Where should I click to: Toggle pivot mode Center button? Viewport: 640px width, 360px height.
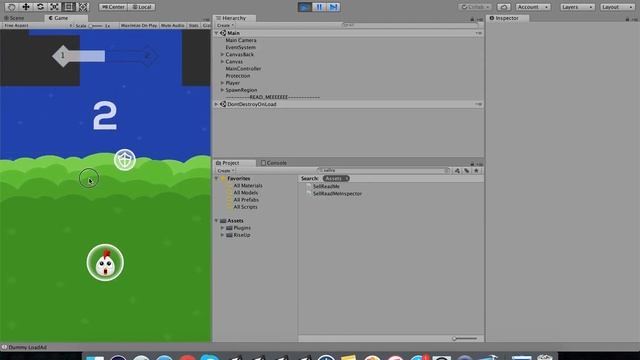113,7
